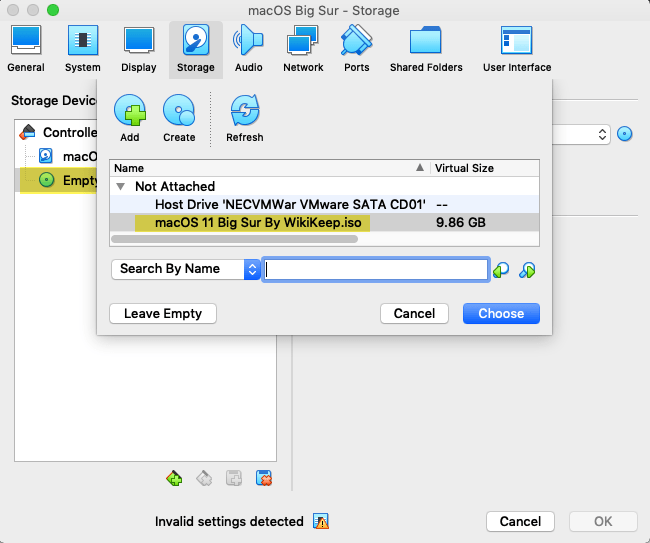Click the Choose button
The width and height of the screenshot is (650, 543).
[501, 313]
